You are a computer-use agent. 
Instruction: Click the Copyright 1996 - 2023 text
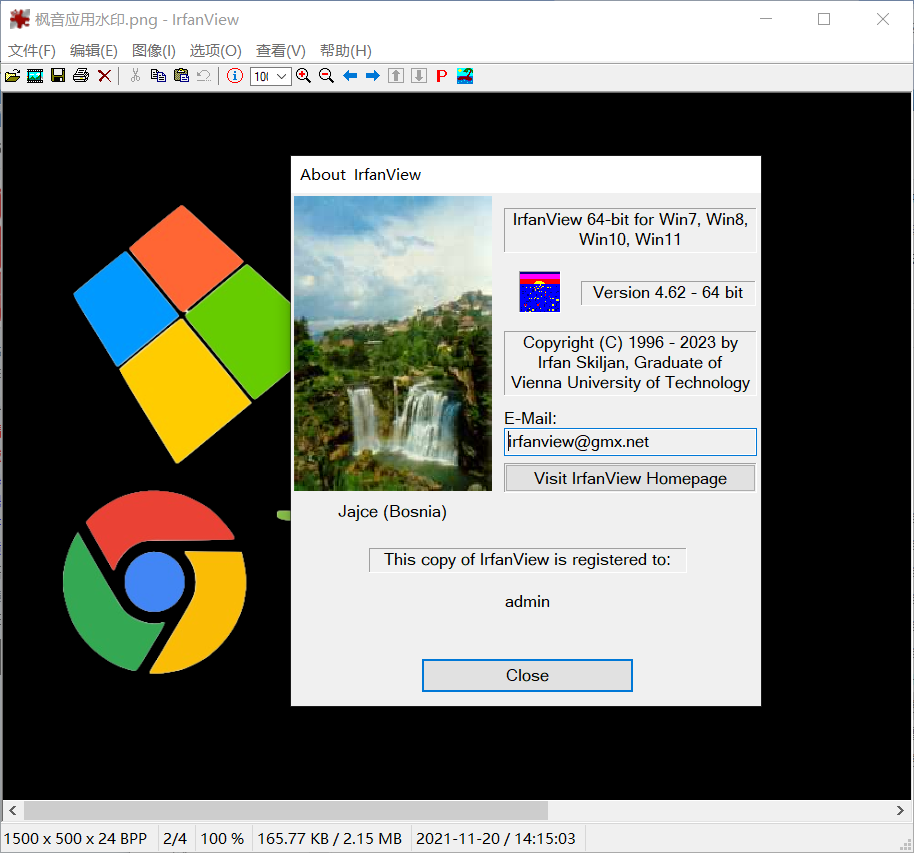point(630,363)
